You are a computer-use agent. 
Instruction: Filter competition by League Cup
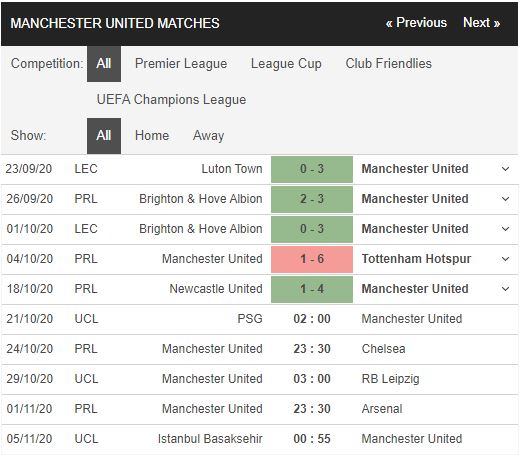pos(286,64)
